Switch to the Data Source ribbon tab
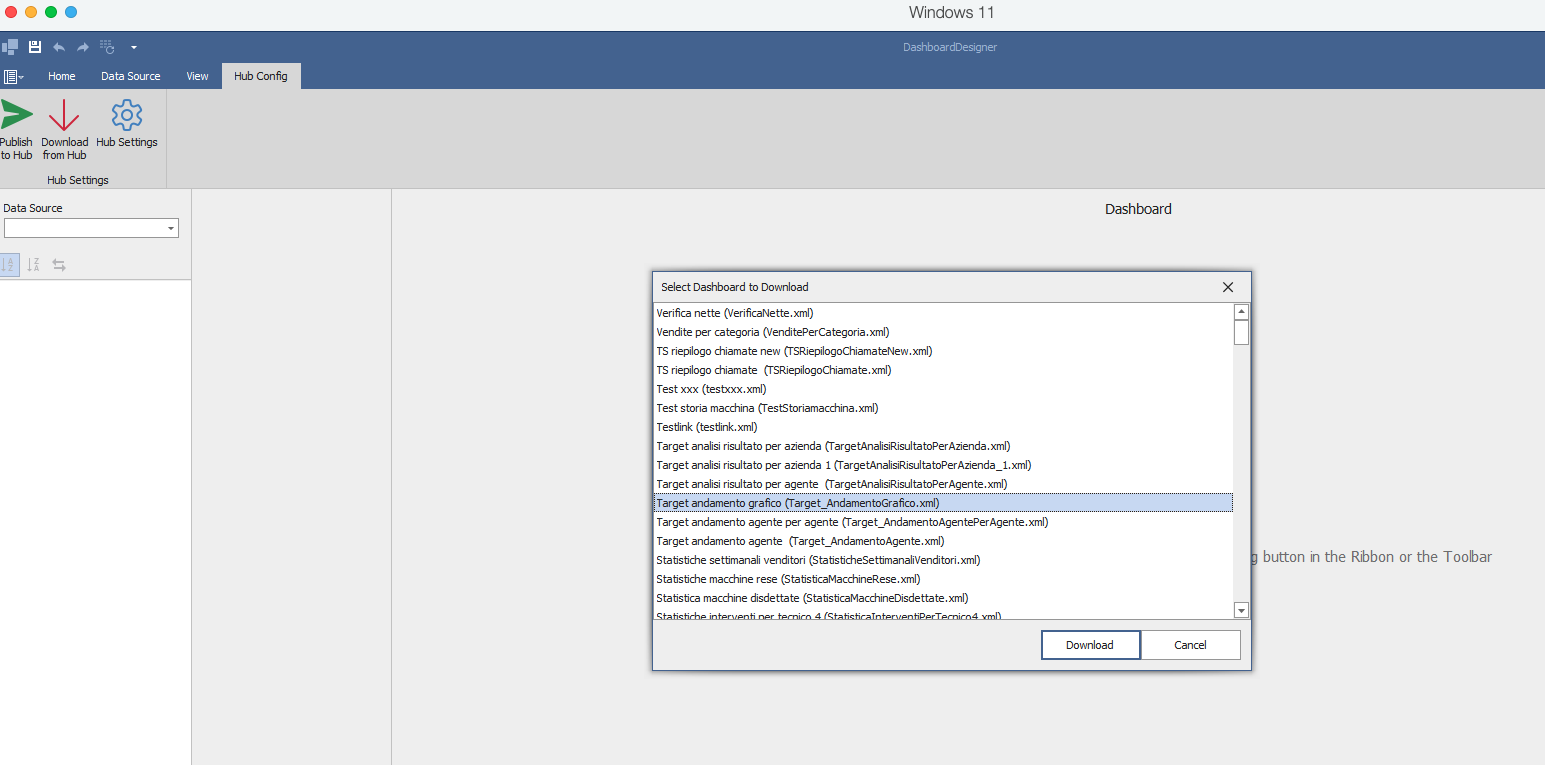Screen dimensions: 1545x765 pos(131,76)
